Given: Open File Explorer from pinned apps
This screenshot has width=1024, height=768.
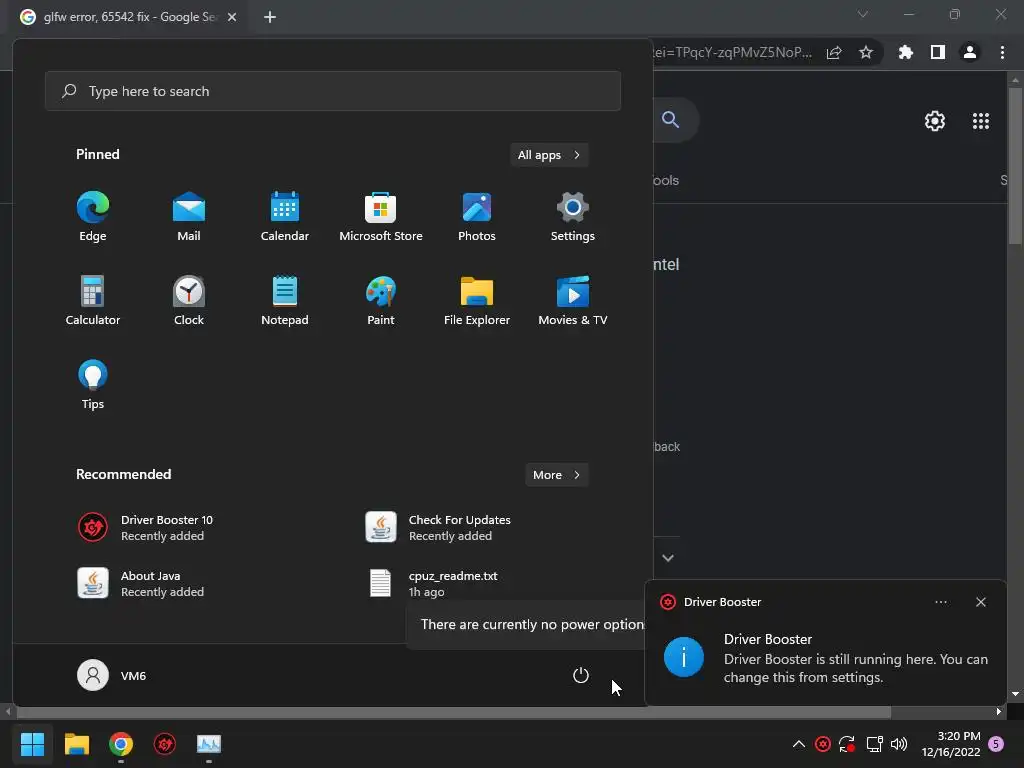Looking at the screenshot, I should (x=477, y=301).
